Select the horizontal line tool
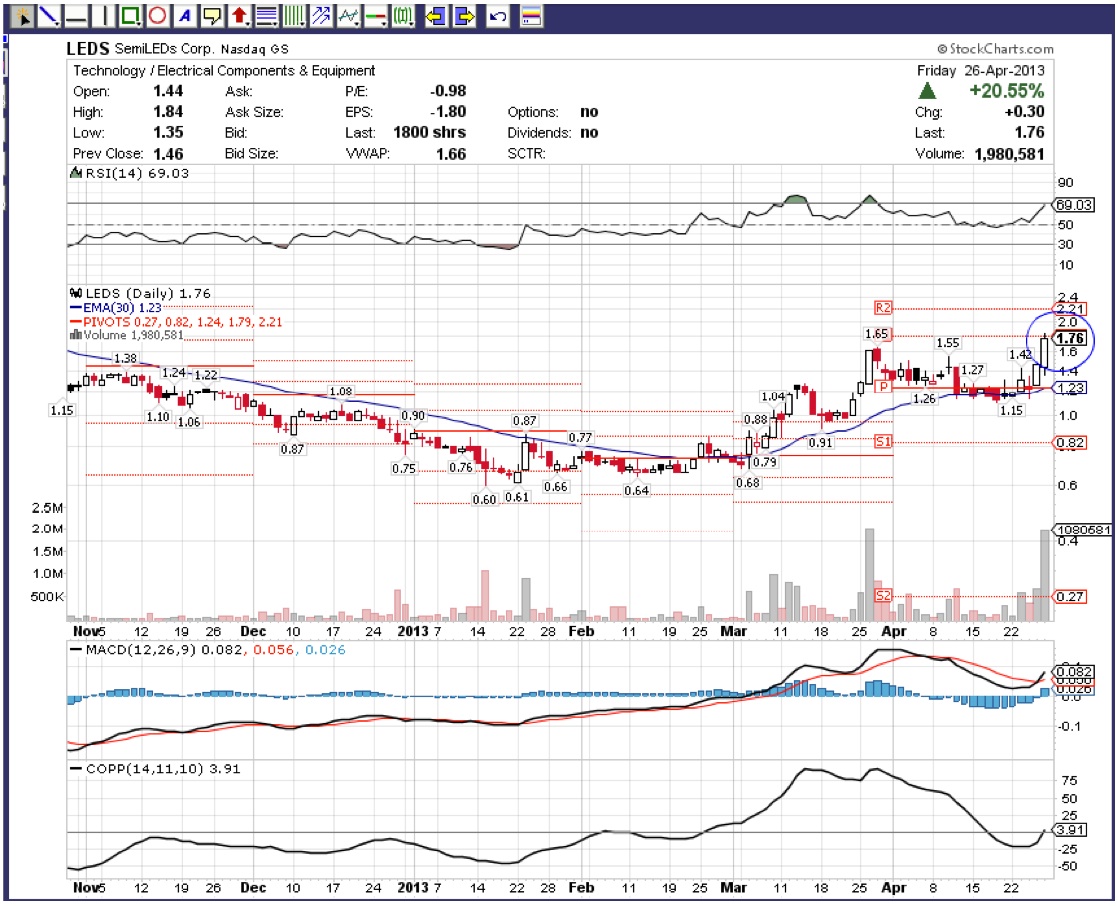 point(76,15)
